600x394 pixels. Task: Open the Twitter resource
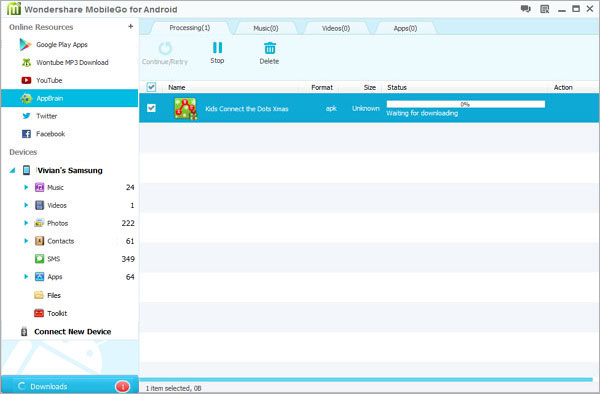pyautogui.click(x=46, y=116)
